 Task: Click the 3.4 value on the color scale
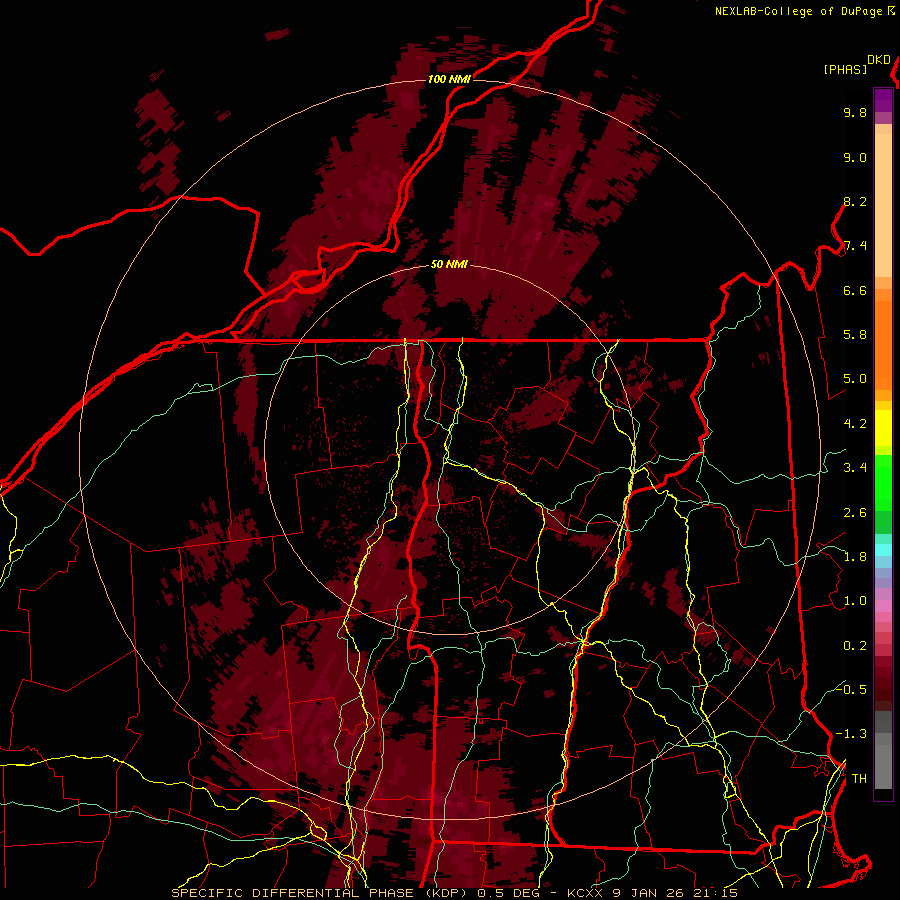(855, 468)
